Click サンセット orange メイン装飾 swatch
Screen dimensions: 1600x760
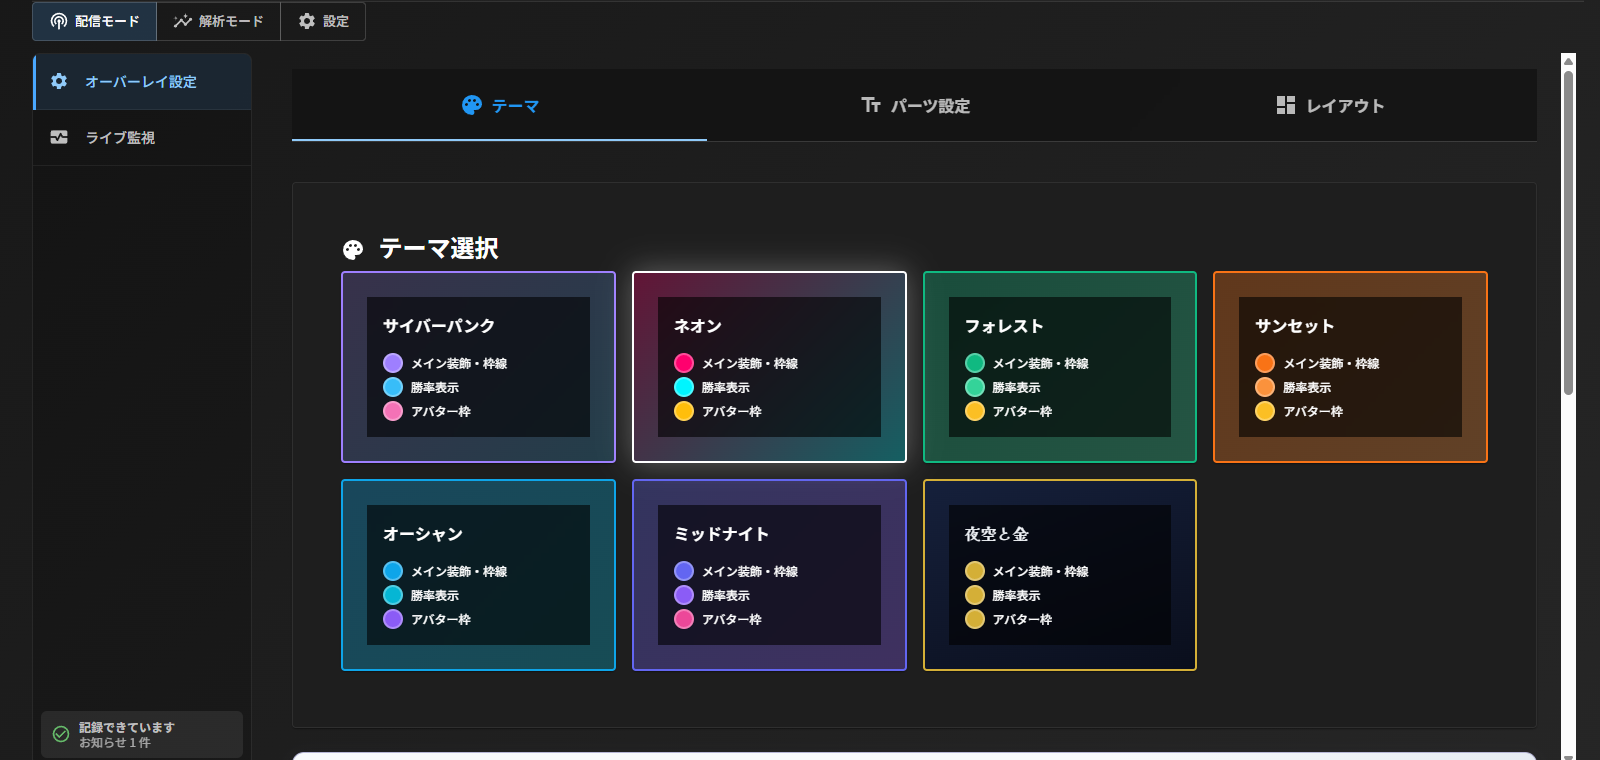tap(1265, 363)
